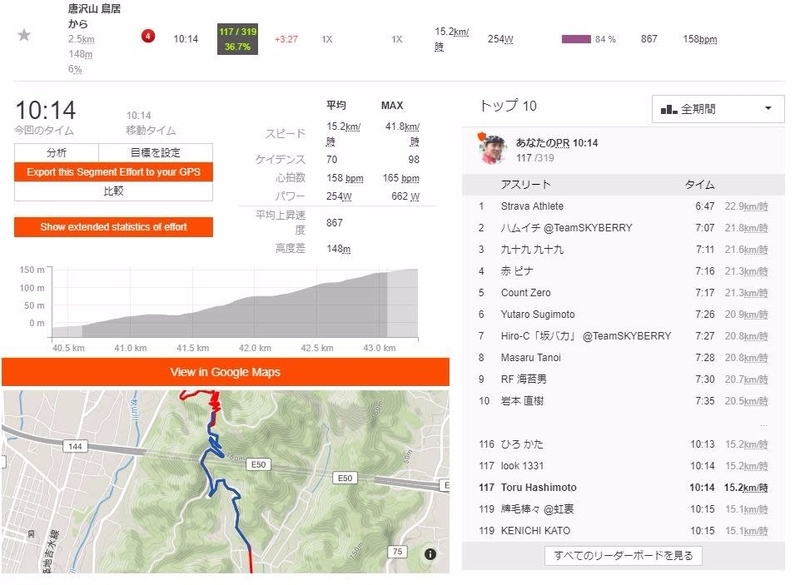Open Hiro-C「坂バカ」 @TeamSKYBERRY entry
Screen dimensions: 800x585
[x=586, y=336]
